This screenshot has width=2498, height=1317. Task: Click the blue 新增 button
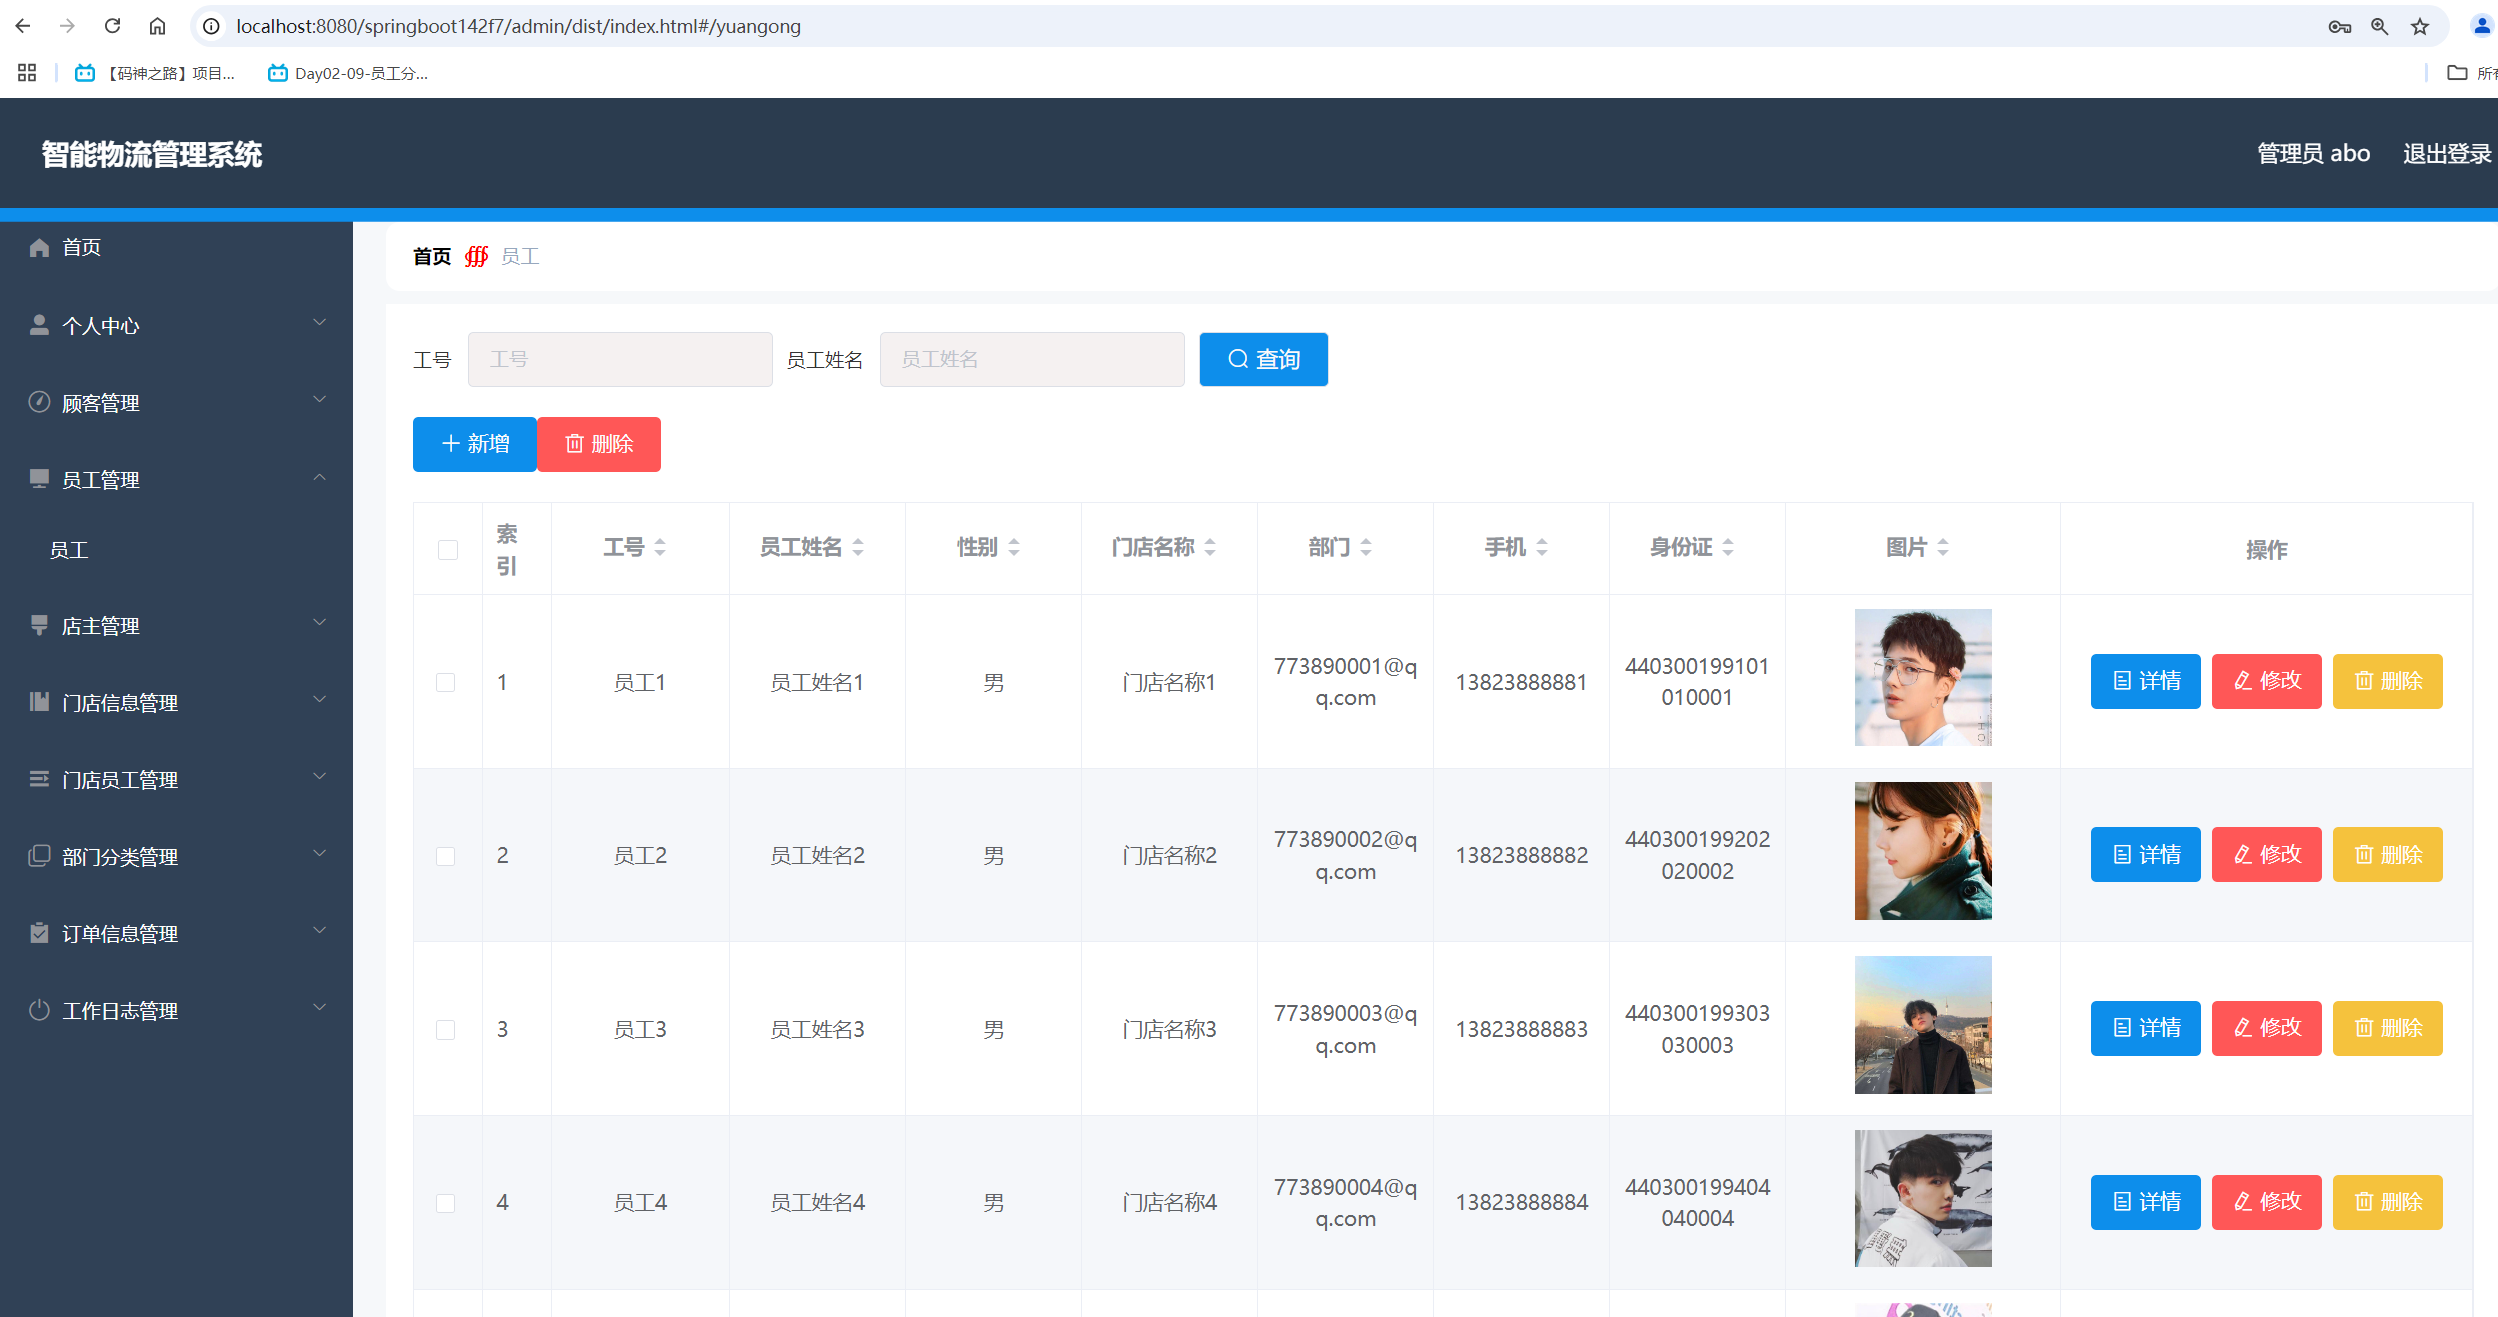click(475, 444)
